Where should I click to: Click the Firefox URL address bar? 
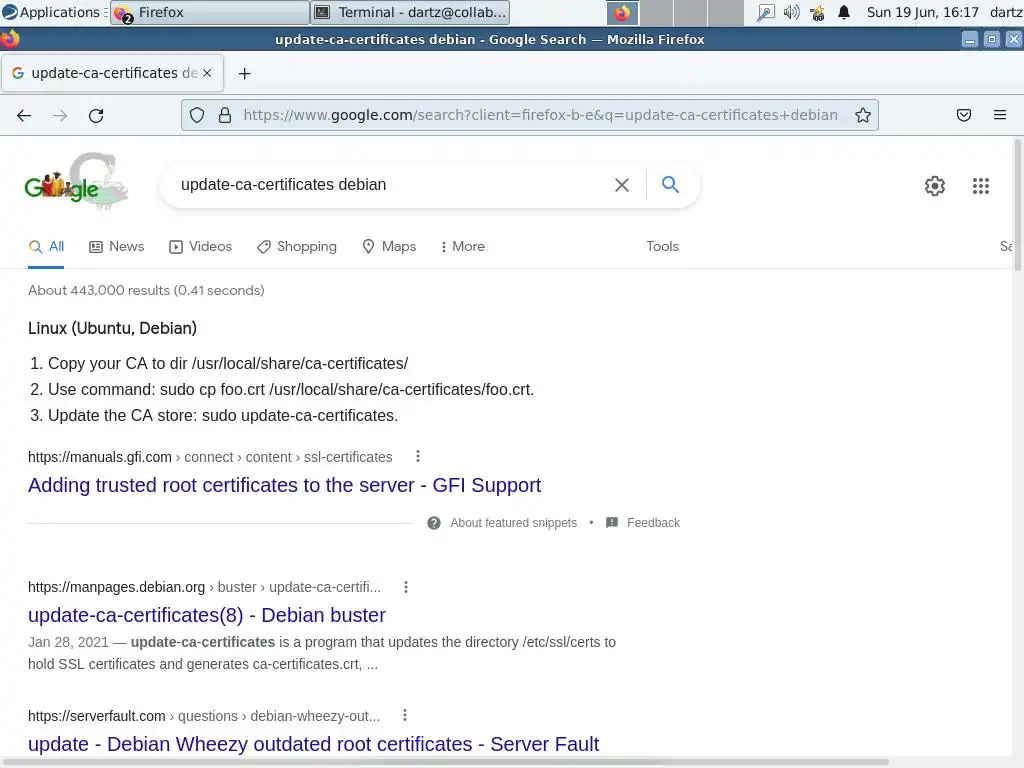pyautogui.click(x=540, y=116)
